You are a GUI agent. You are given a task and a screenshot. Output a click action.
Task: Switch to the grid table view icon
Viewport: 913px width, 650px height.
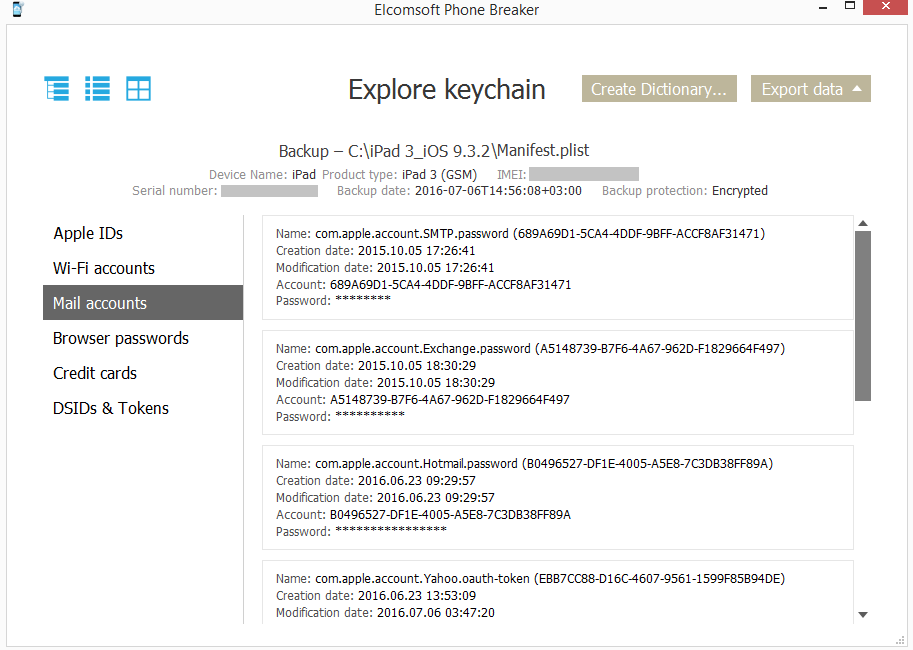coord(138,89)
